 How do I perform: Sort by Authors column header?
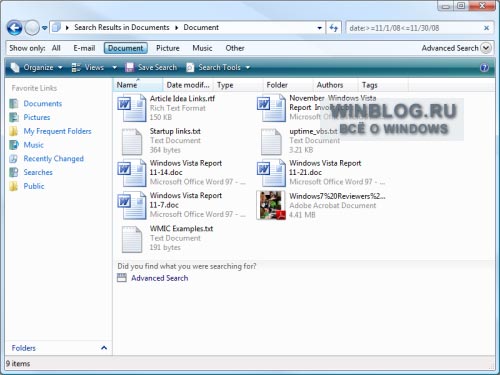click(336, 85)
